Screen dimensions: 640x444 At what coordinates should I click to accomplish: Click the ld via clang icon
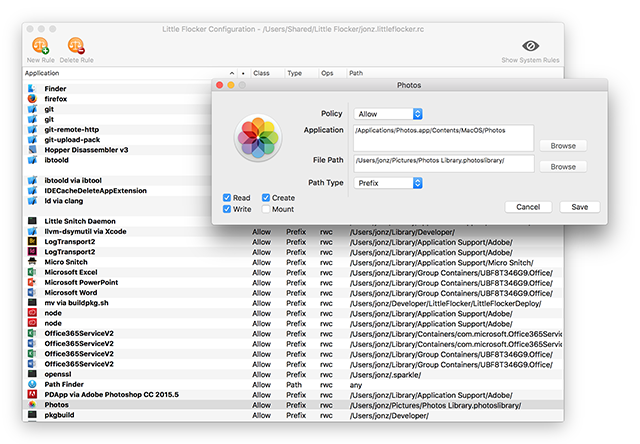(x=32, y=200)
